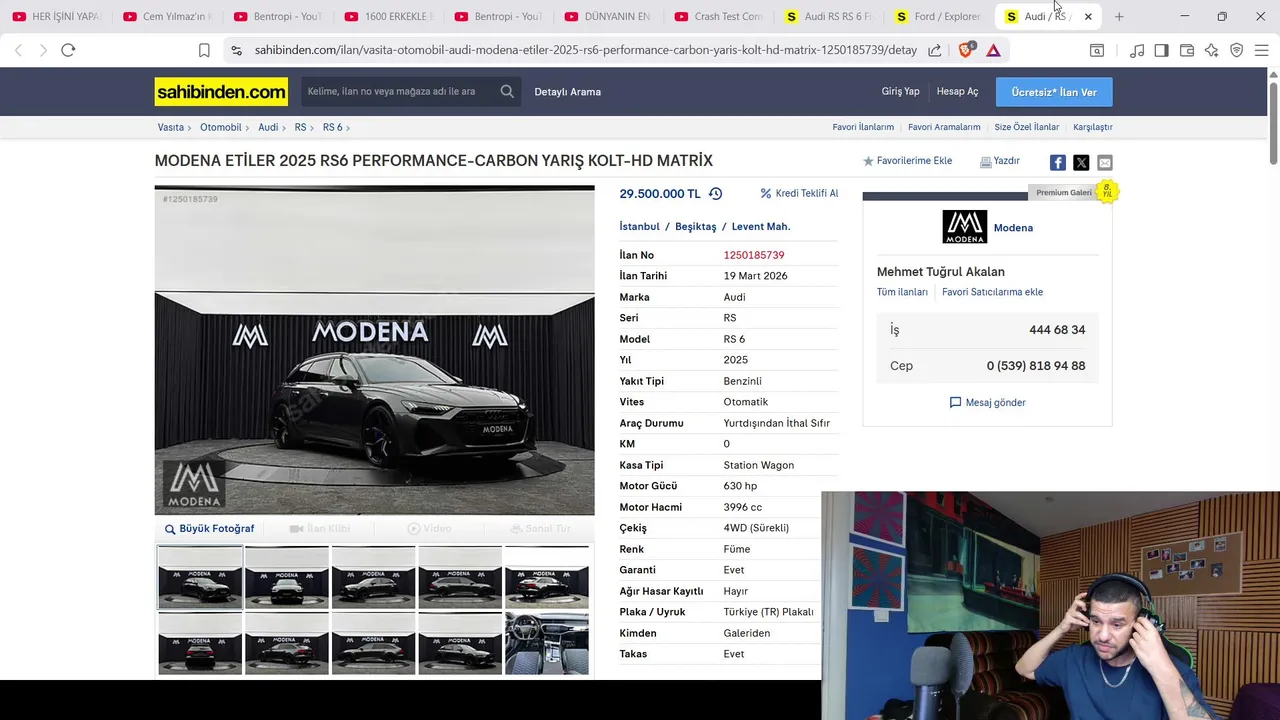This screenshot has width=1280, height=720.
Task: Click Karşılaştır
Action: pyautogui.click(x=1092, y=127)
